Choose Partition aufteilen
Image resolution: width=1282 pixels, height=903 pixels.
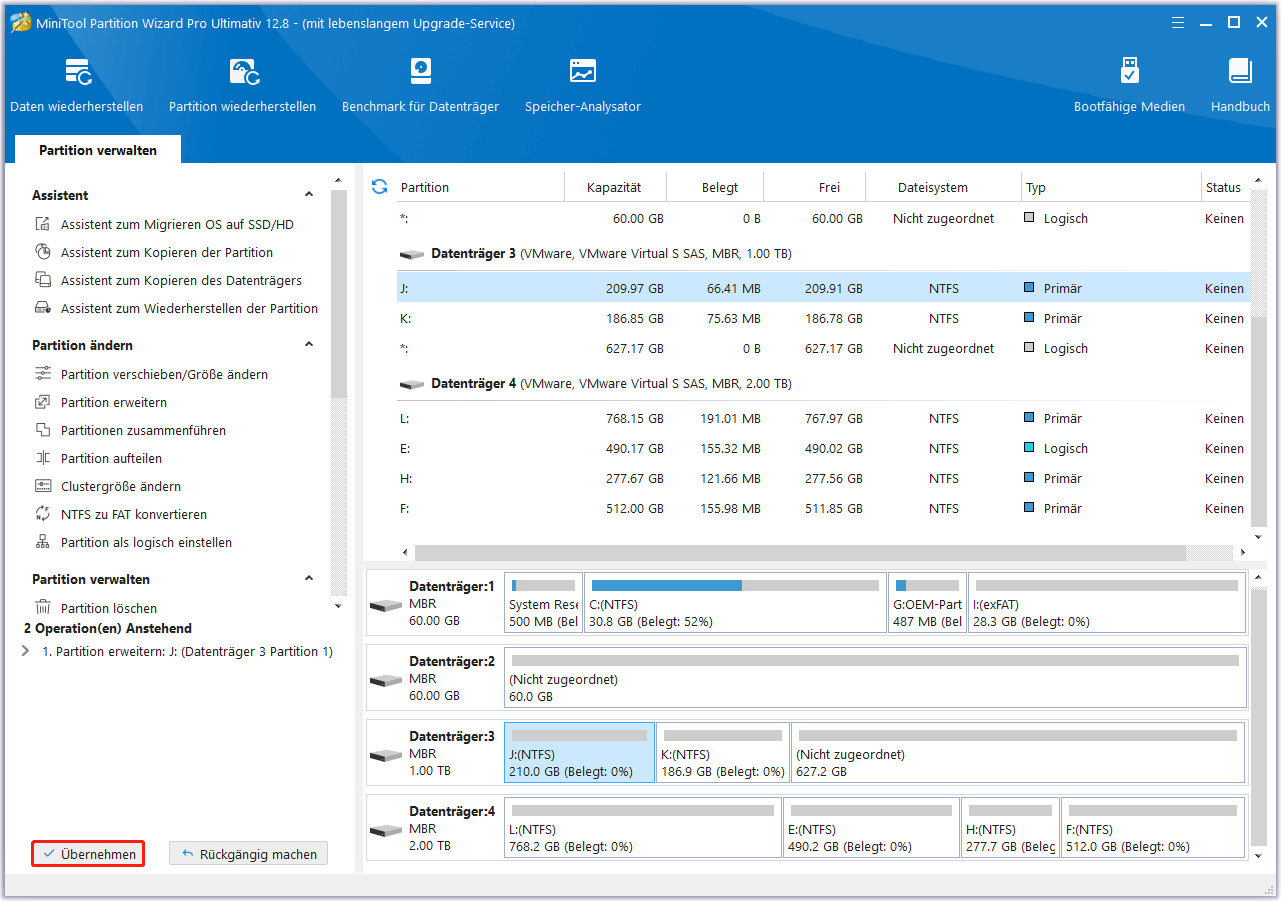pos(111,459)
